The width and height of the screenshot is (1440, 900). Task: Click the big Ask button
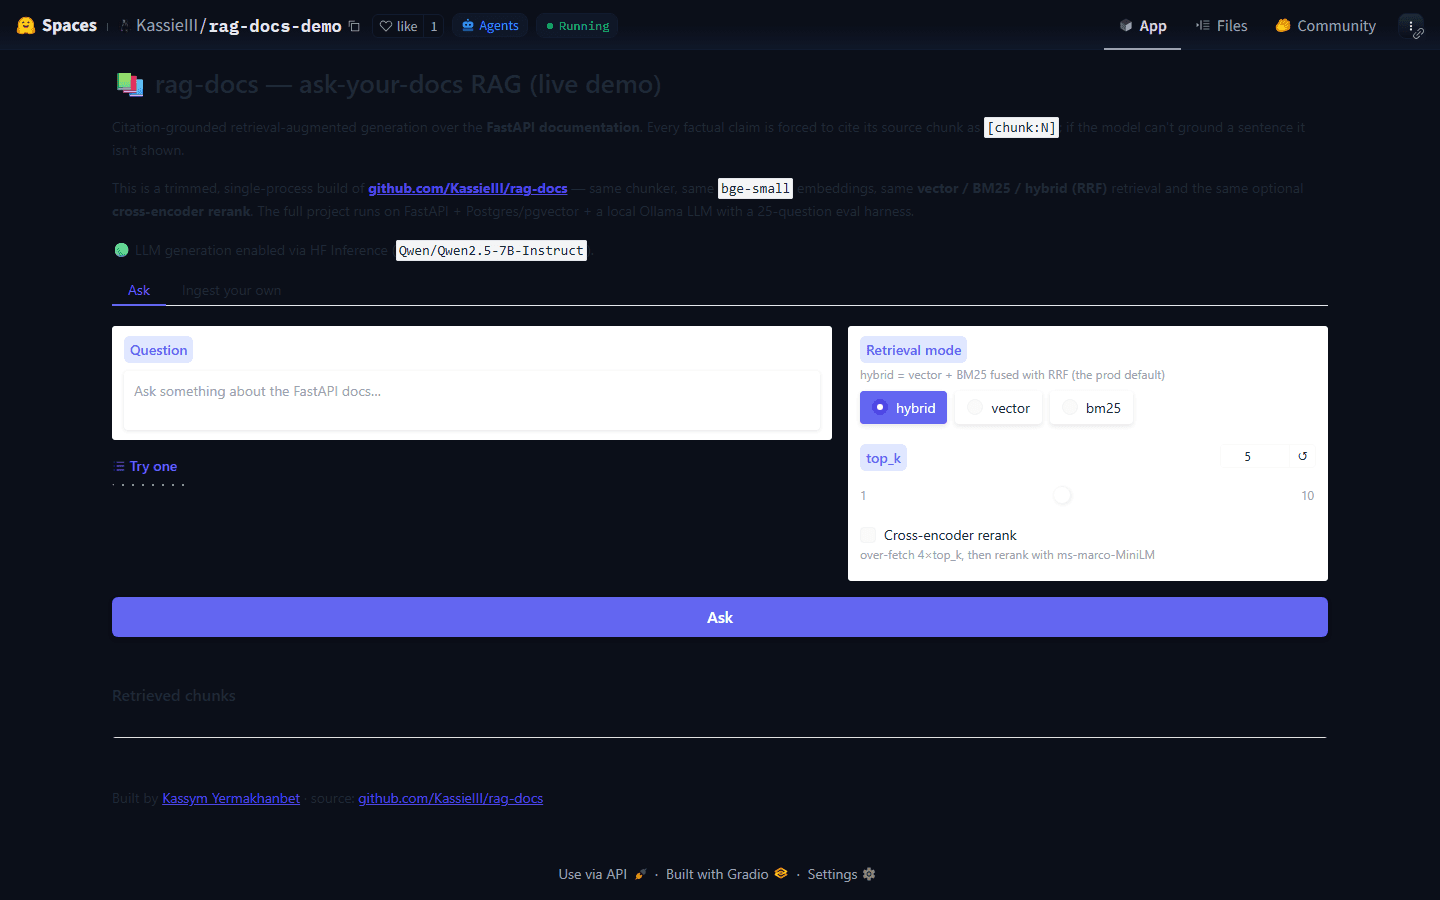point(720,617)
